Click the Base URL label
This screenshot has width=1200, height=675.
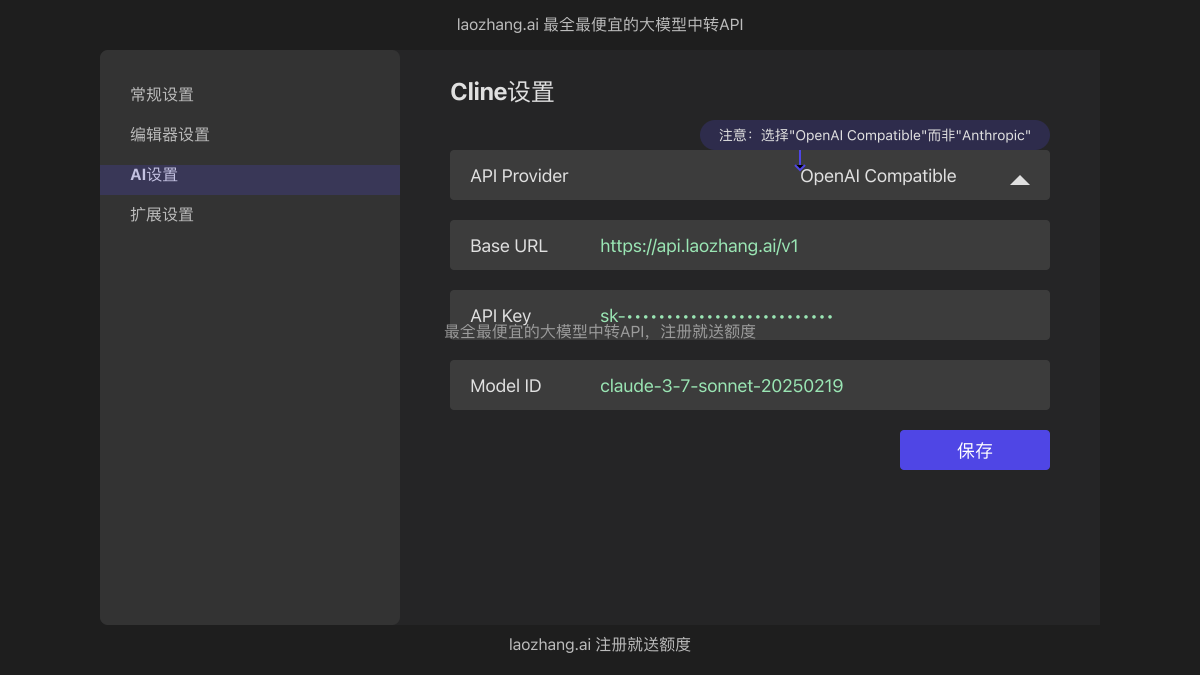[509, 246]
